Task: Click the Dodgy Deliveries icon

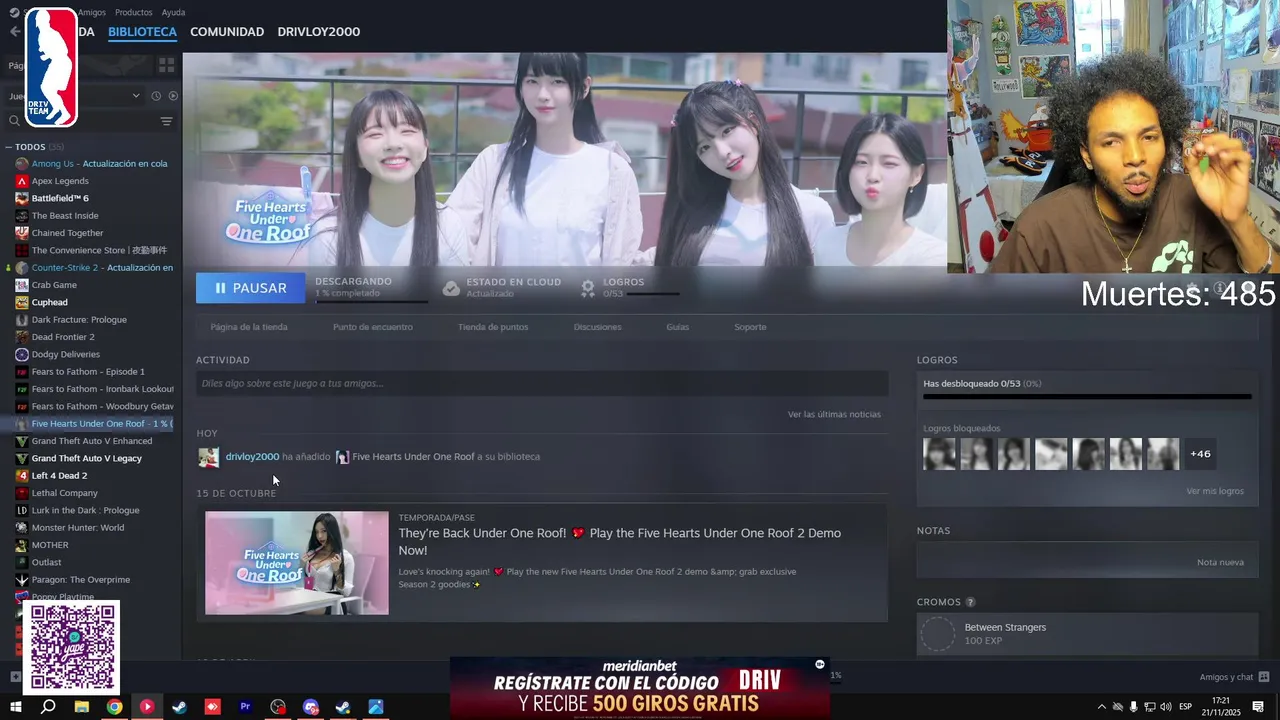Action: coord(22,354)
